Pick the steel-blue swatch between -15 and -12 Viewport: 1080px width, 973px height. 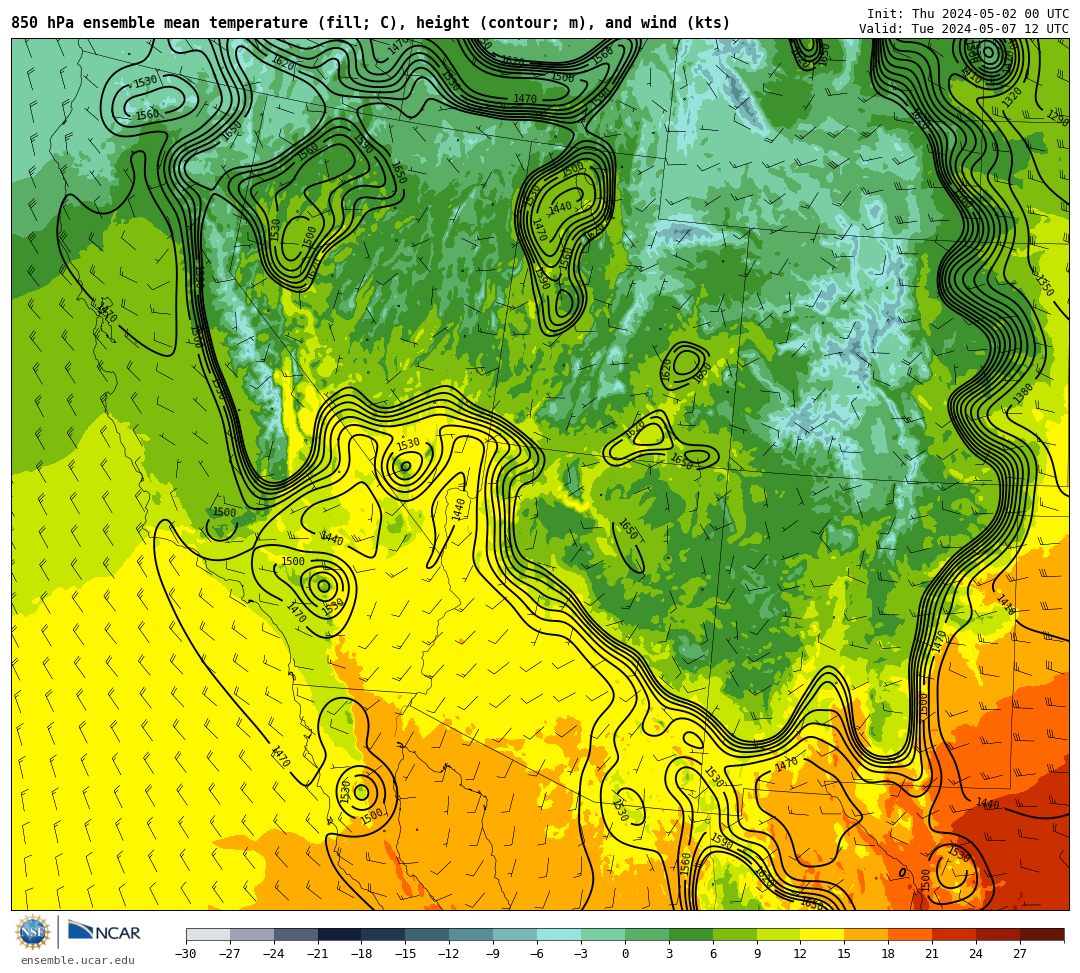(428, 934)
